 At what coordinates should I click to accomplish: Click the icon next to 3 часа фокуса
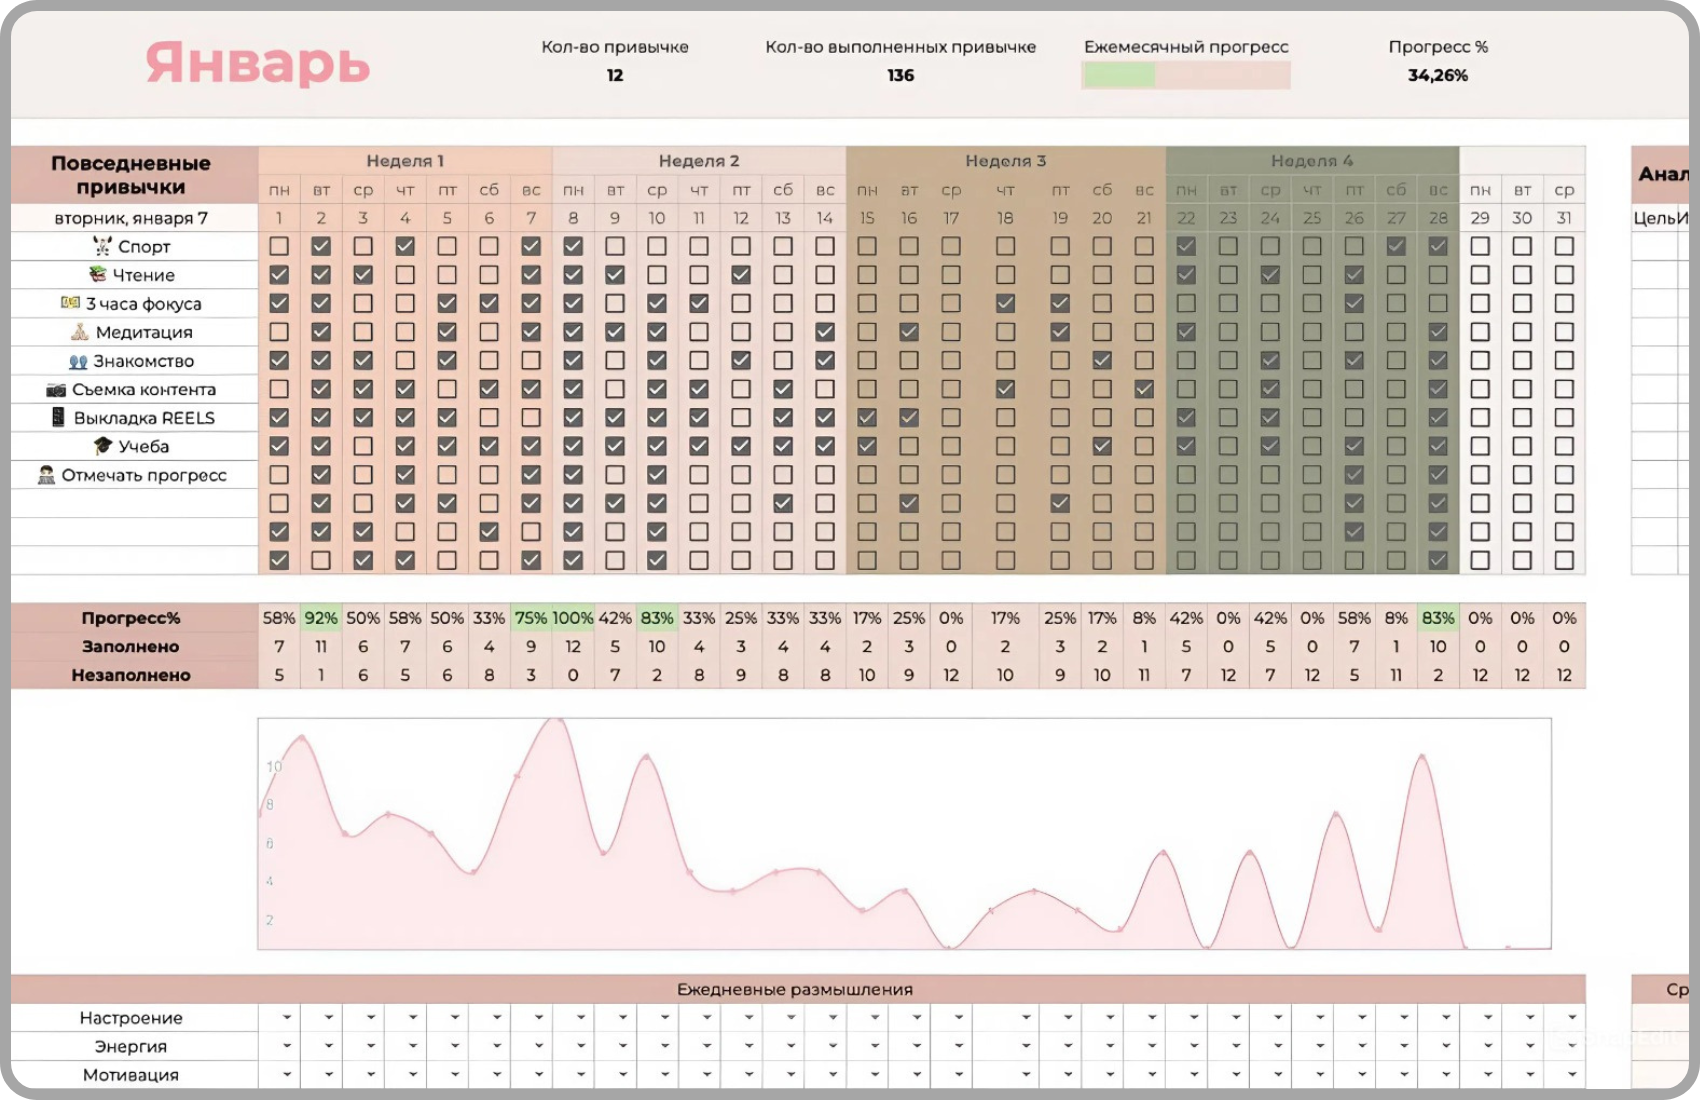(70, 303)
